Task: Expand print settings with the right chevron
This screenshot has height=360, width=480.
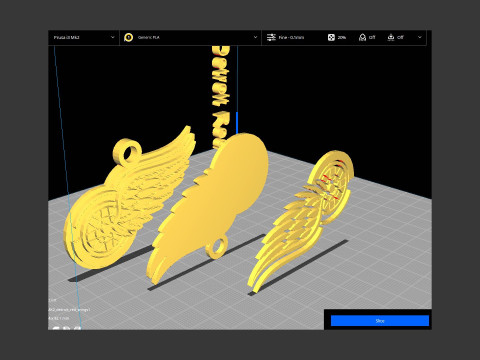Action: point(420,37)
